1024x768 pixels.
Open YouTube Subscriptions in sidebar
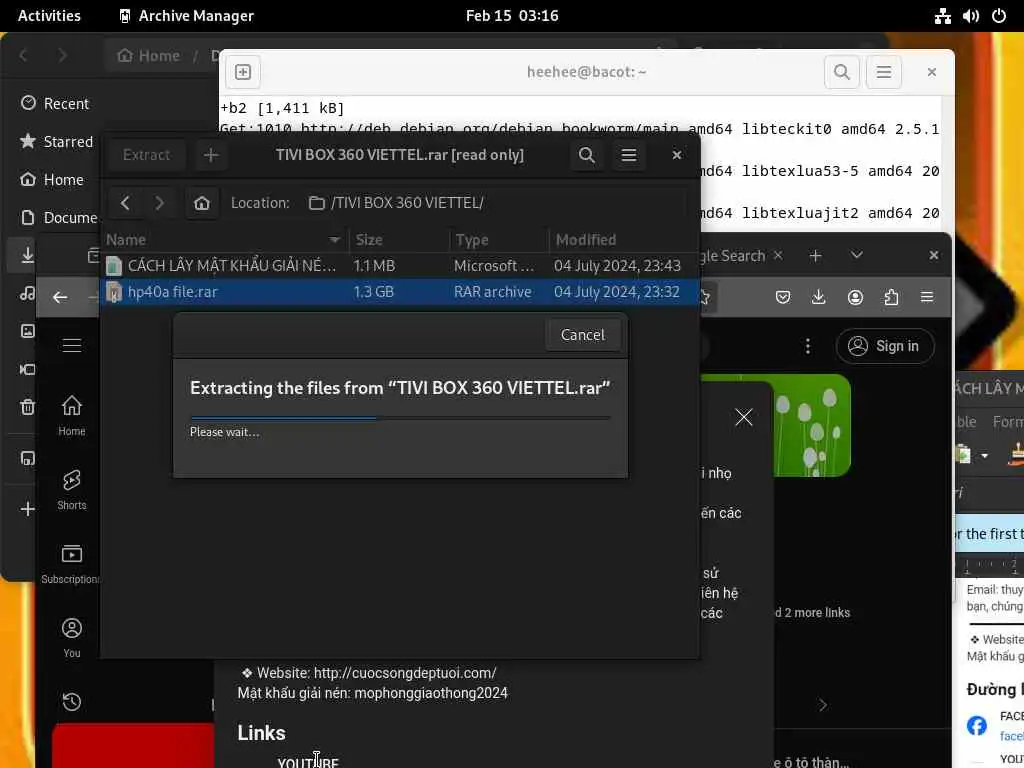click(x=71, y=564)
